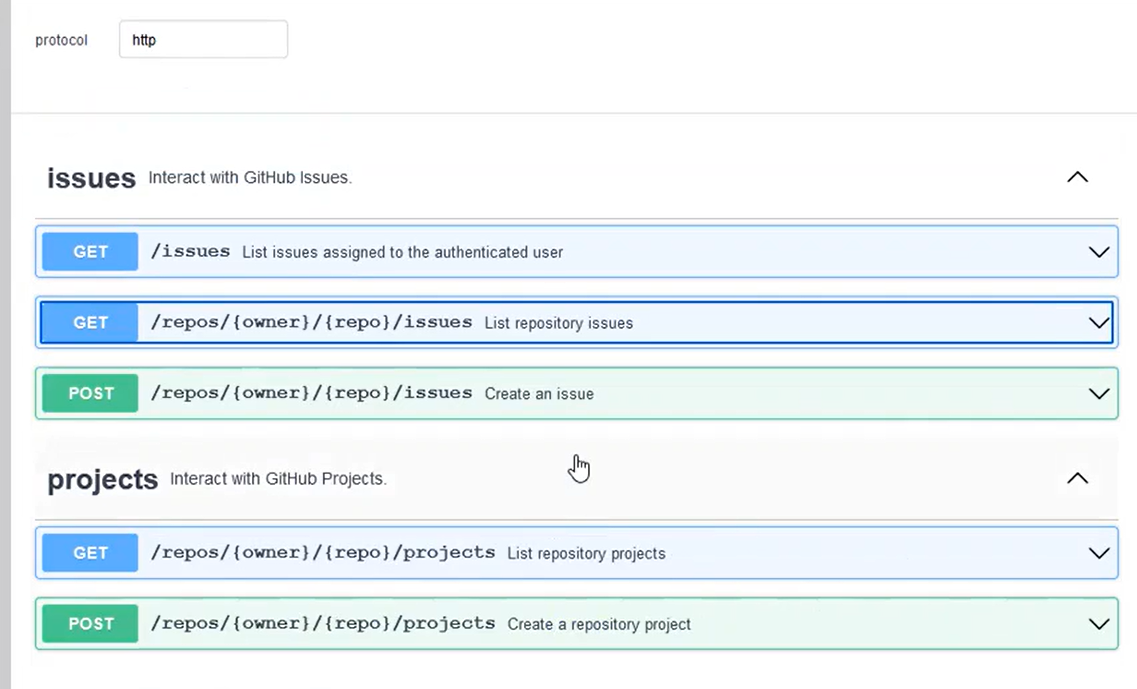Expand chevron on Create an issue row
The width and height of the screenshot is (1137, 689).
pyautogui.click(x=1098, y=394)
